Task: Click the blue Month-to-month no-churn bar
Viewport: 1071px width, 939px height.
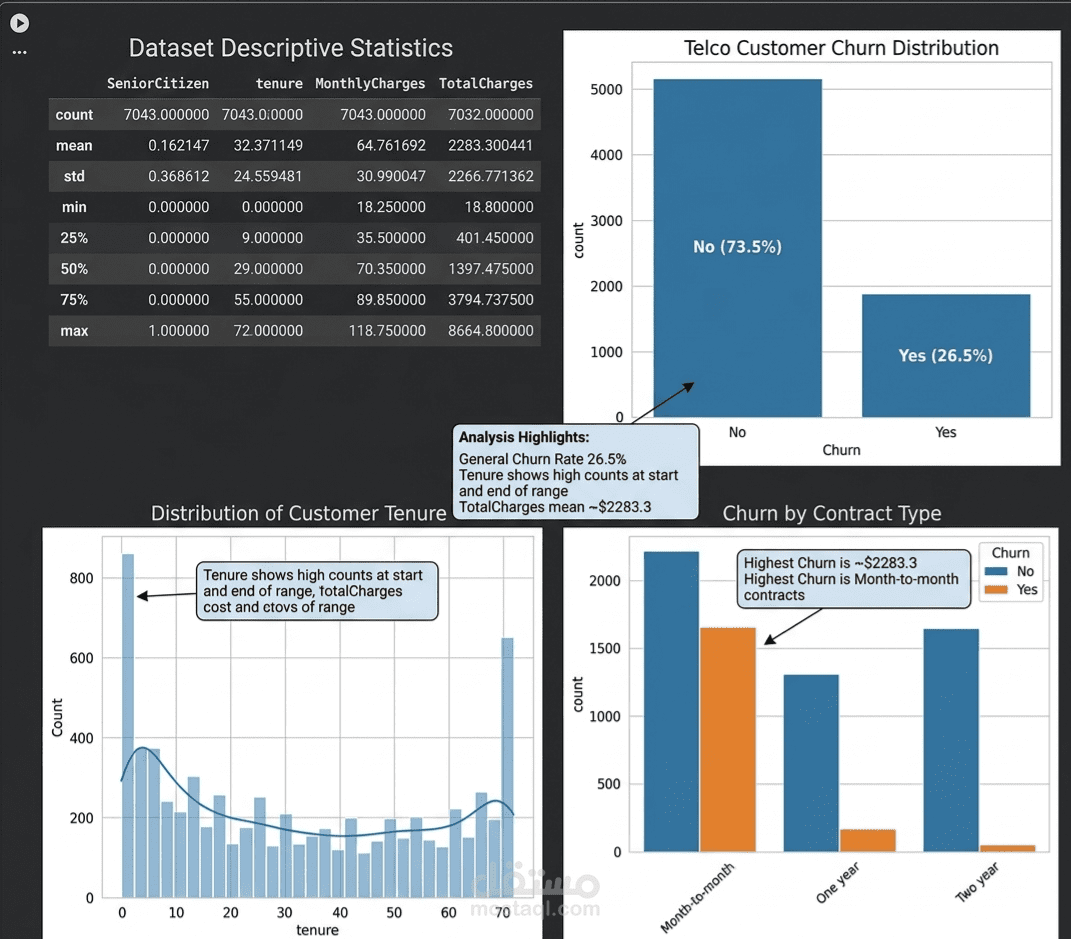Action: click(x=671, y=701)
